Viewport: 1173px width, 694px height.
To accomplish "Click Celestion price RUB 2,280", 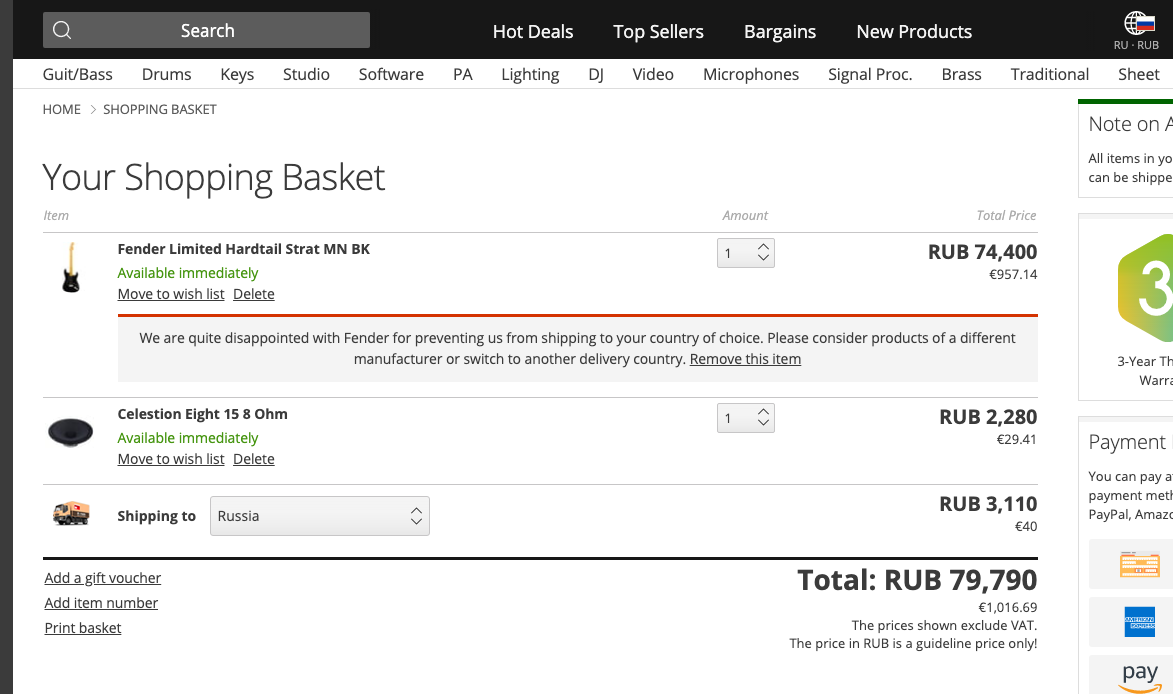I will [988, 417].
